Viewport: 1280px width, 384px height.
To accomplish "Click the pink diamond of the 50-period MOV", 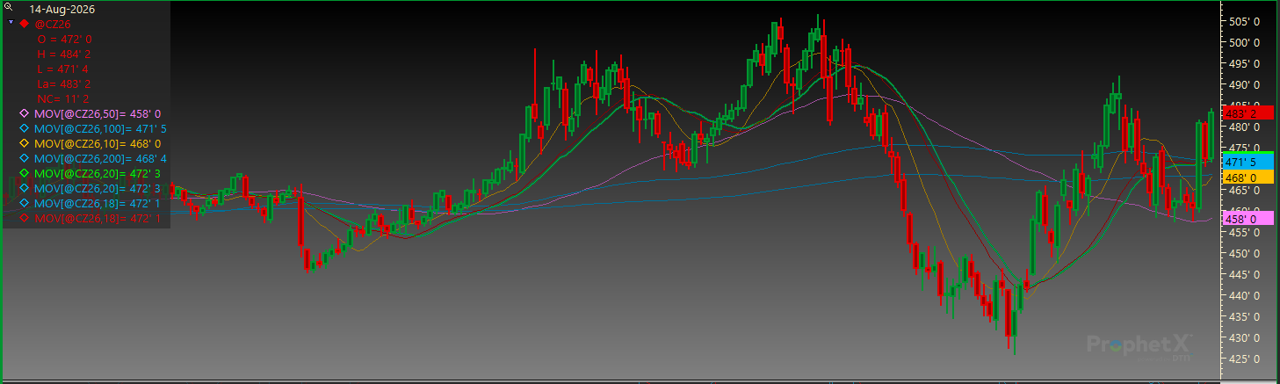I will point(25,114).
